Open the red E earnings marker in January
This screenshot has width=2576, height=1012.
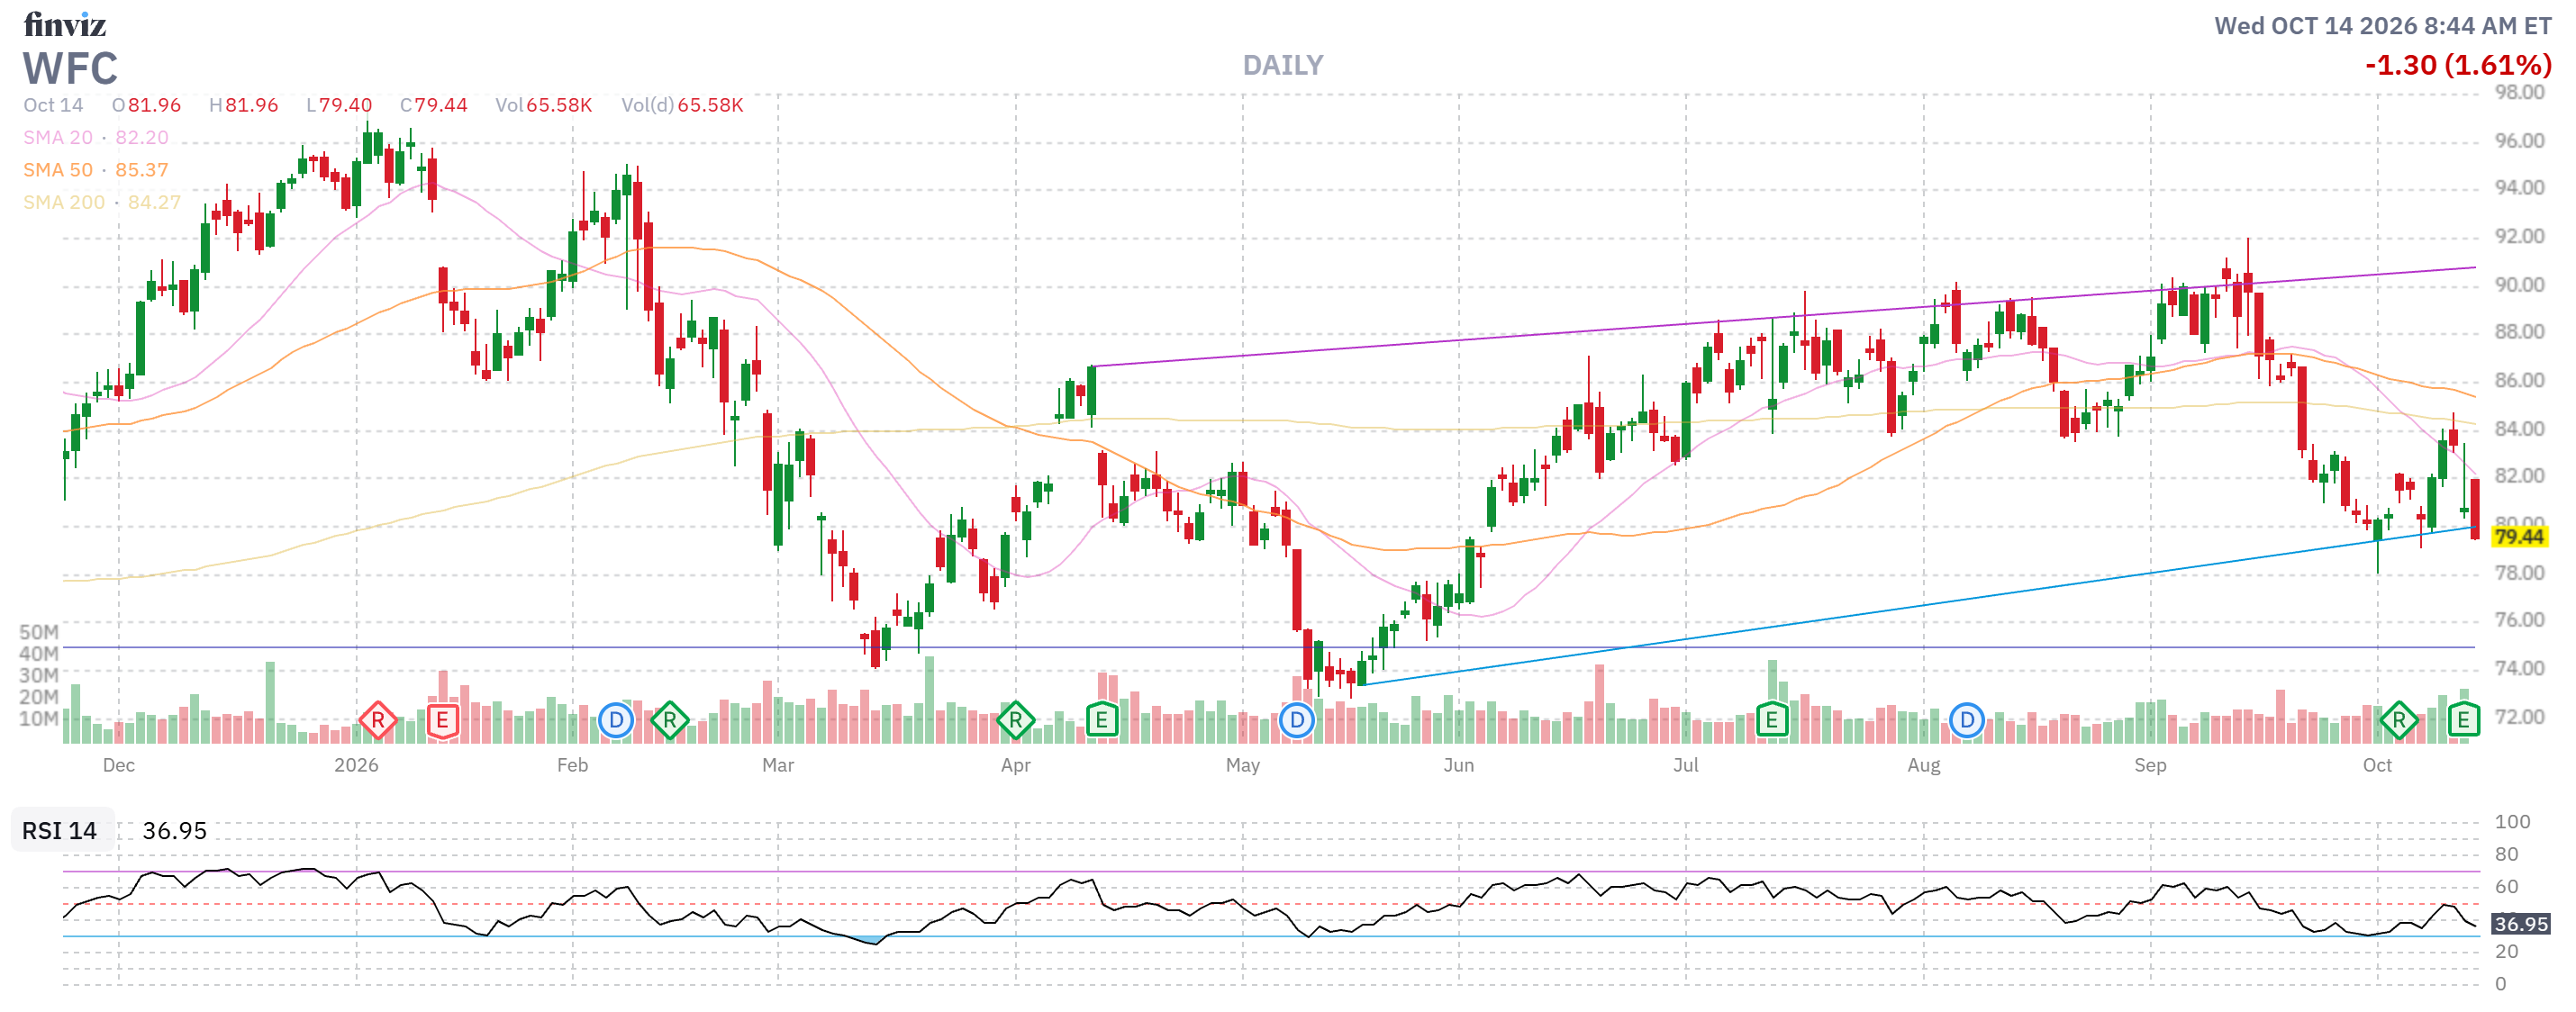point(442,720)
